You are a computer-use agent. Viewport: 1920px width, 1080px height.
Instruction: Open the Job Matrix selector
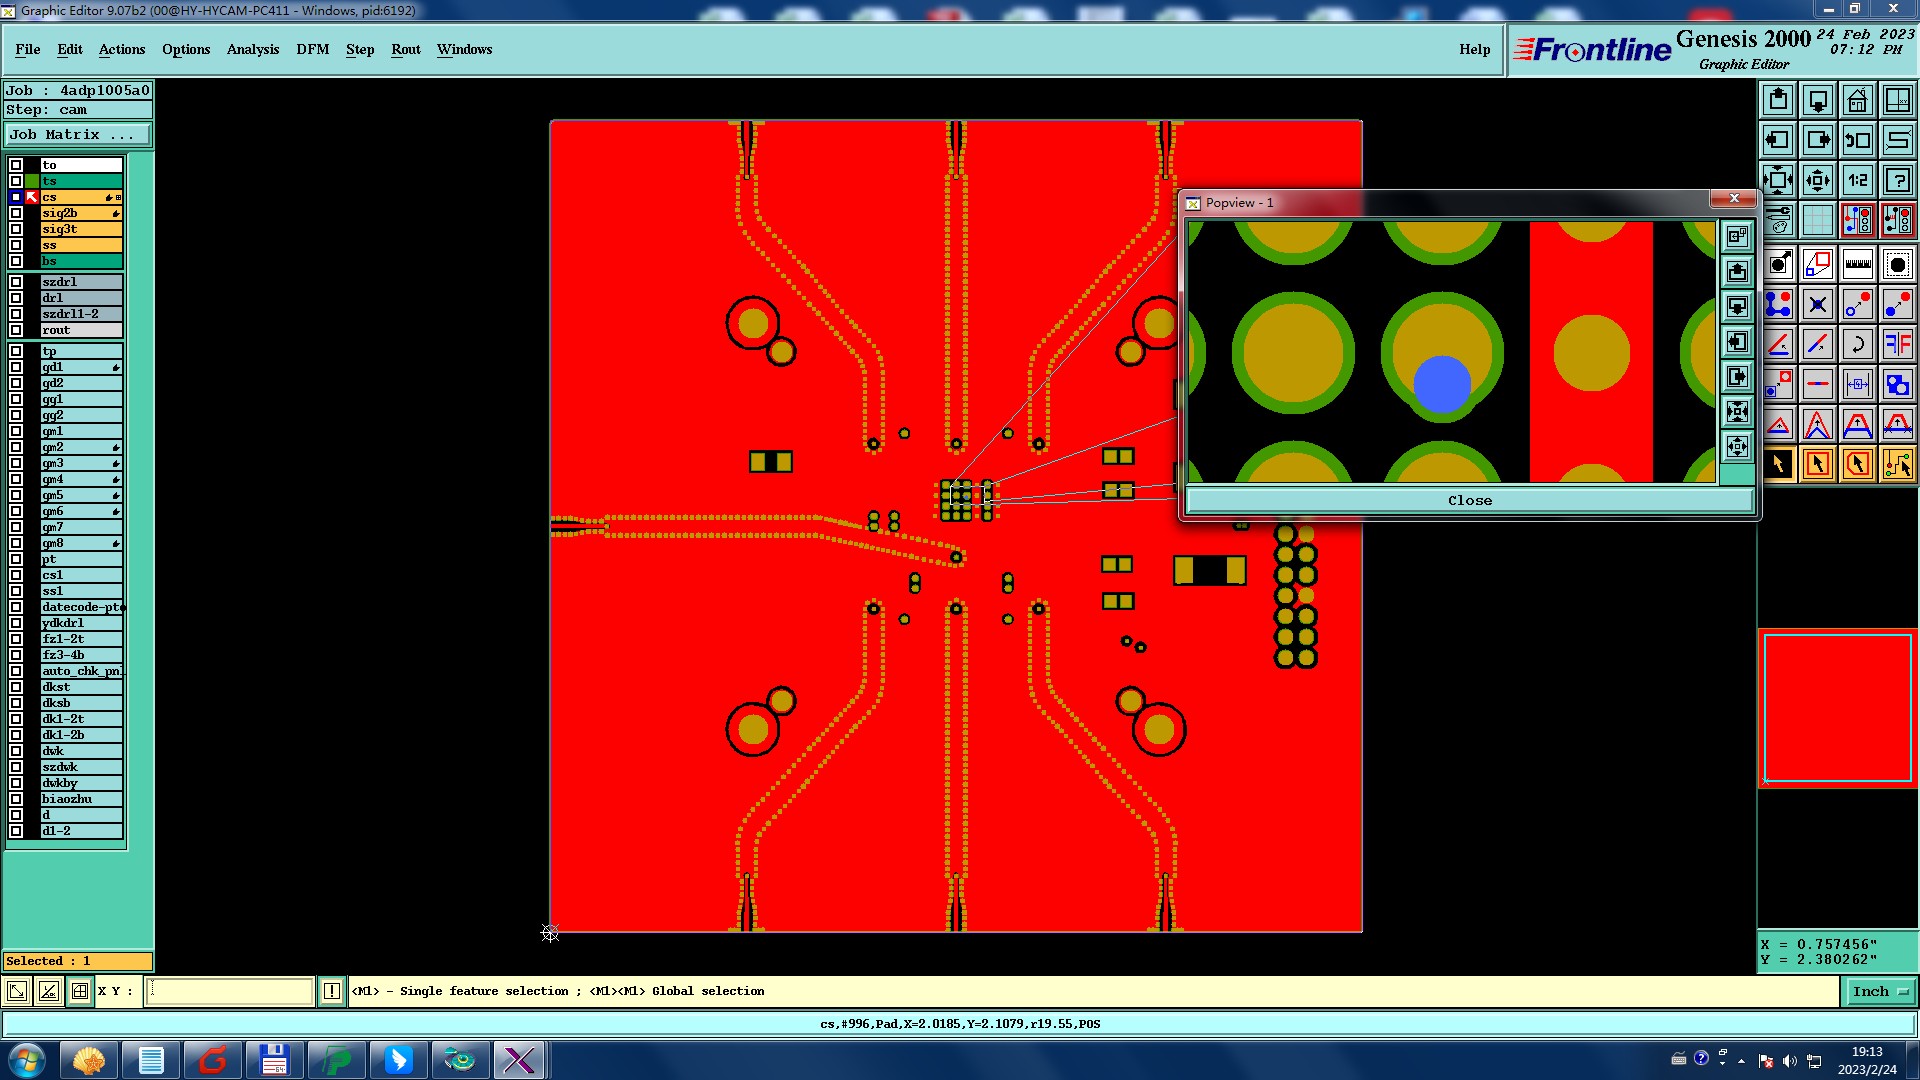[x=78, y=134]
